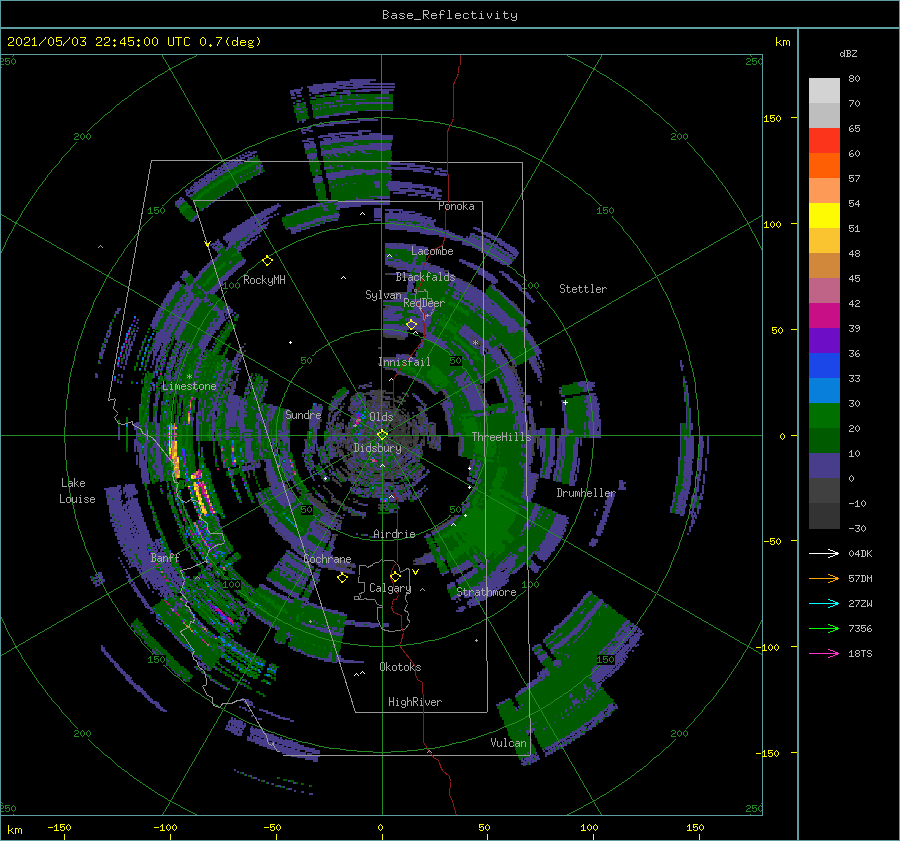This screenshot has width=900, height=841.
Task: Pick the red 65-60 dBZ legend swatch
Action: 824,140
